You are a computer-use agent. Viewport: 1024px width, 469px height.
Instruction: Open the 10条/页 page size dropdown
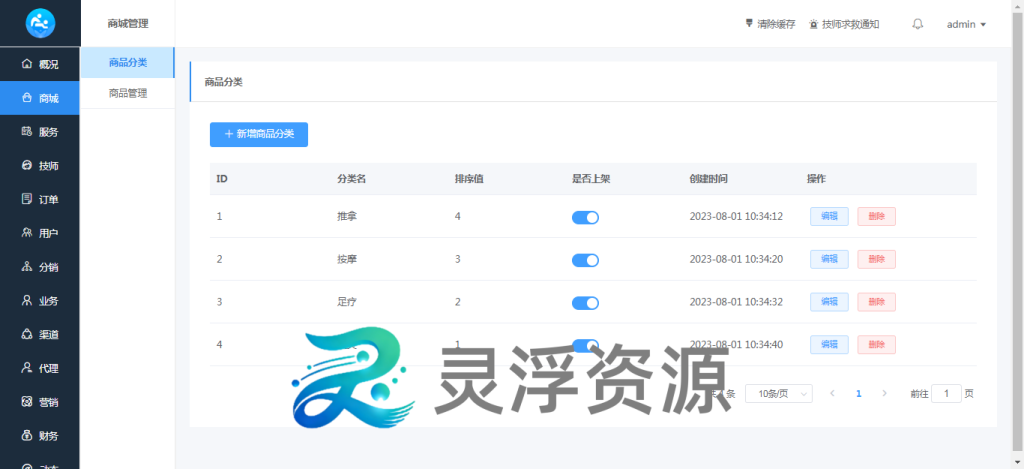coord(779,393)
